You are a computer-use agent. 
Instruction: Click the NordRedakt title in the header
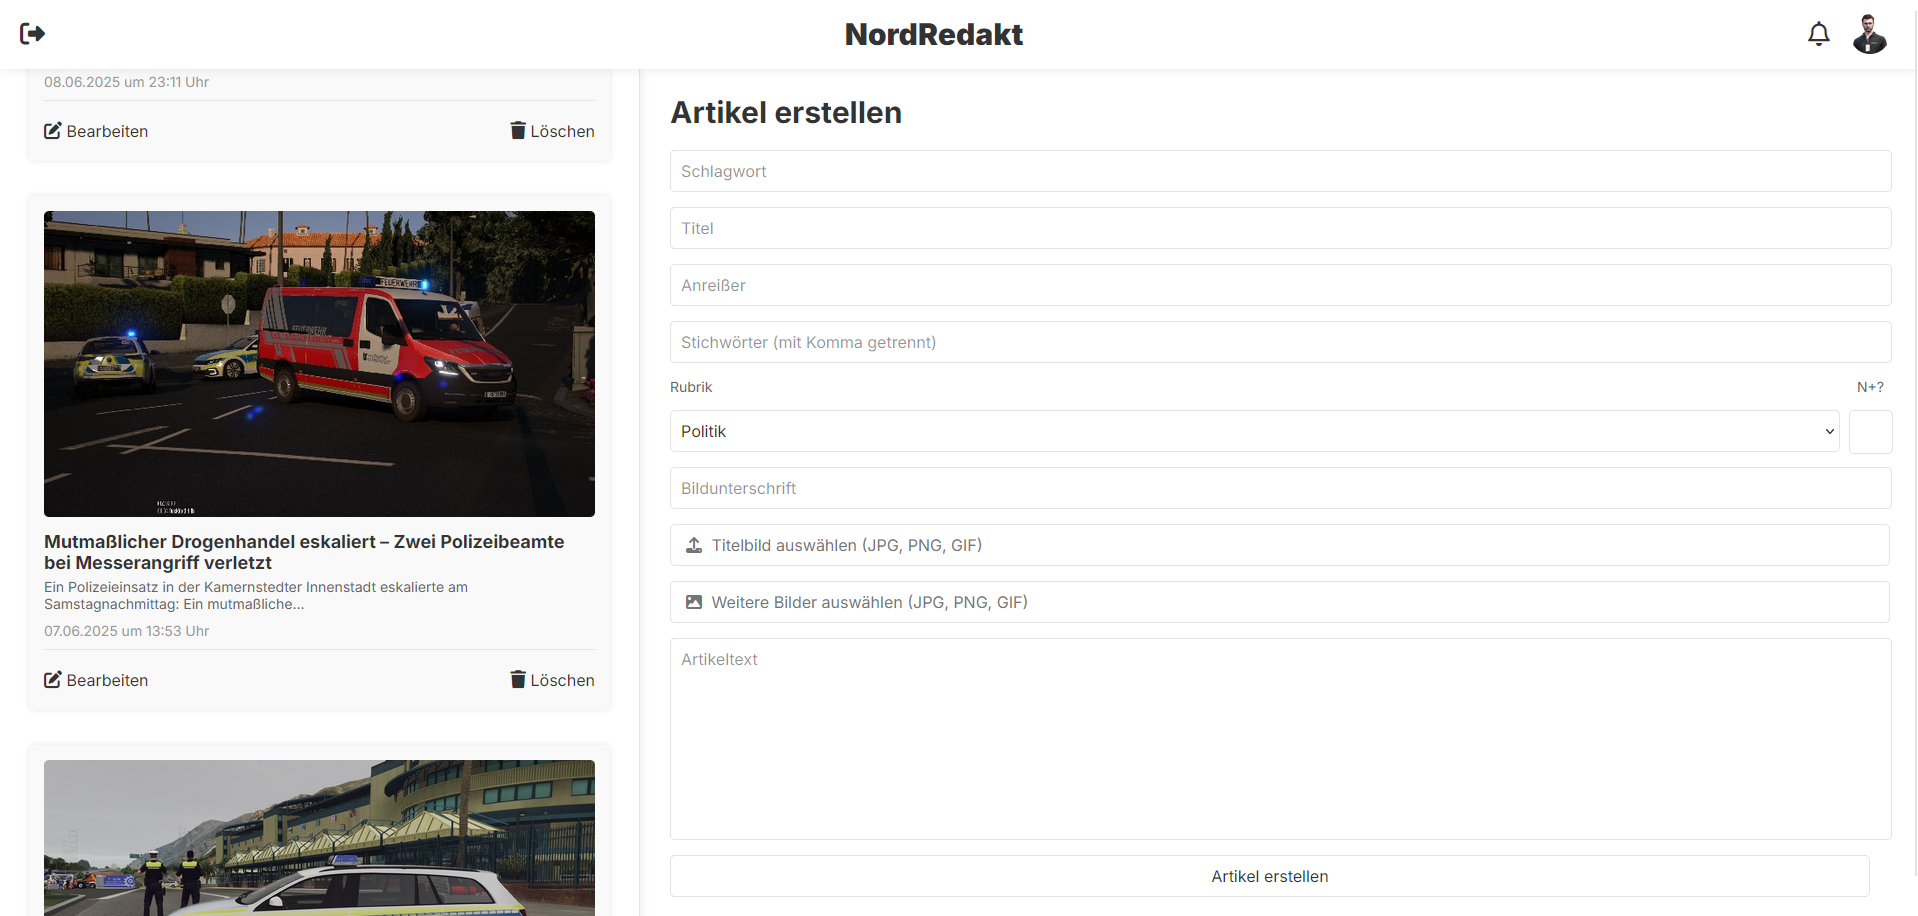[933, 33]
